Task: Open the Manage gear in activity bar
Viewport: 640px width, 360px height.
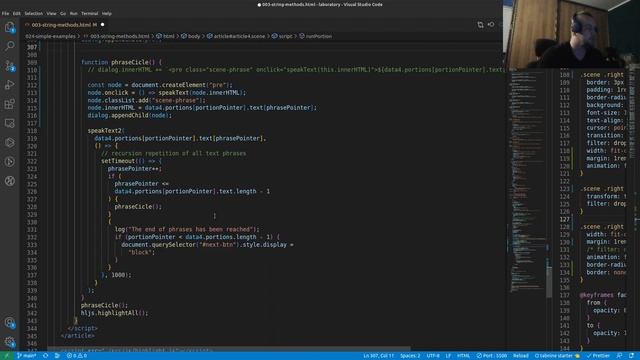Action: coord(9,342)
